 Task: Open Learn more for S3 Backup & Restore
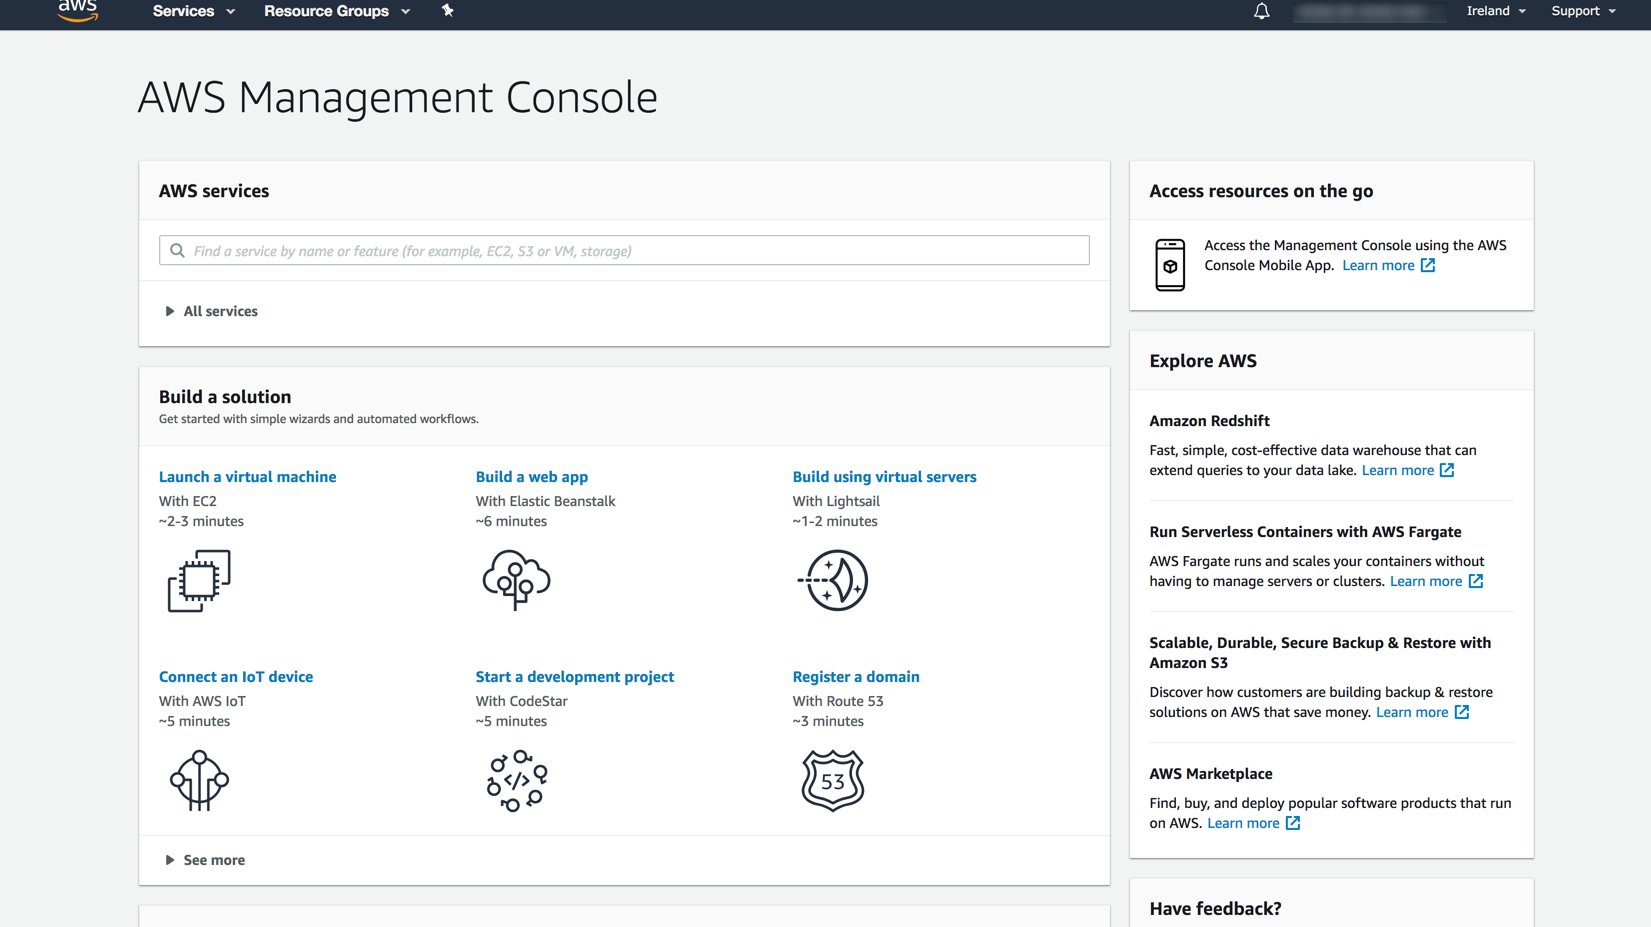(1412, 712)
